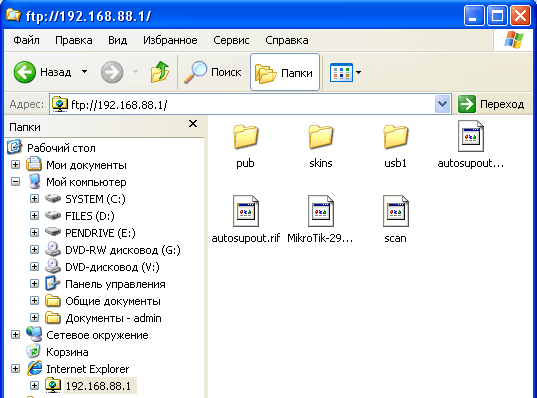This screenshot has width=537, height=398.
Task: Open the Вид menu
Action: pos(117,40)
